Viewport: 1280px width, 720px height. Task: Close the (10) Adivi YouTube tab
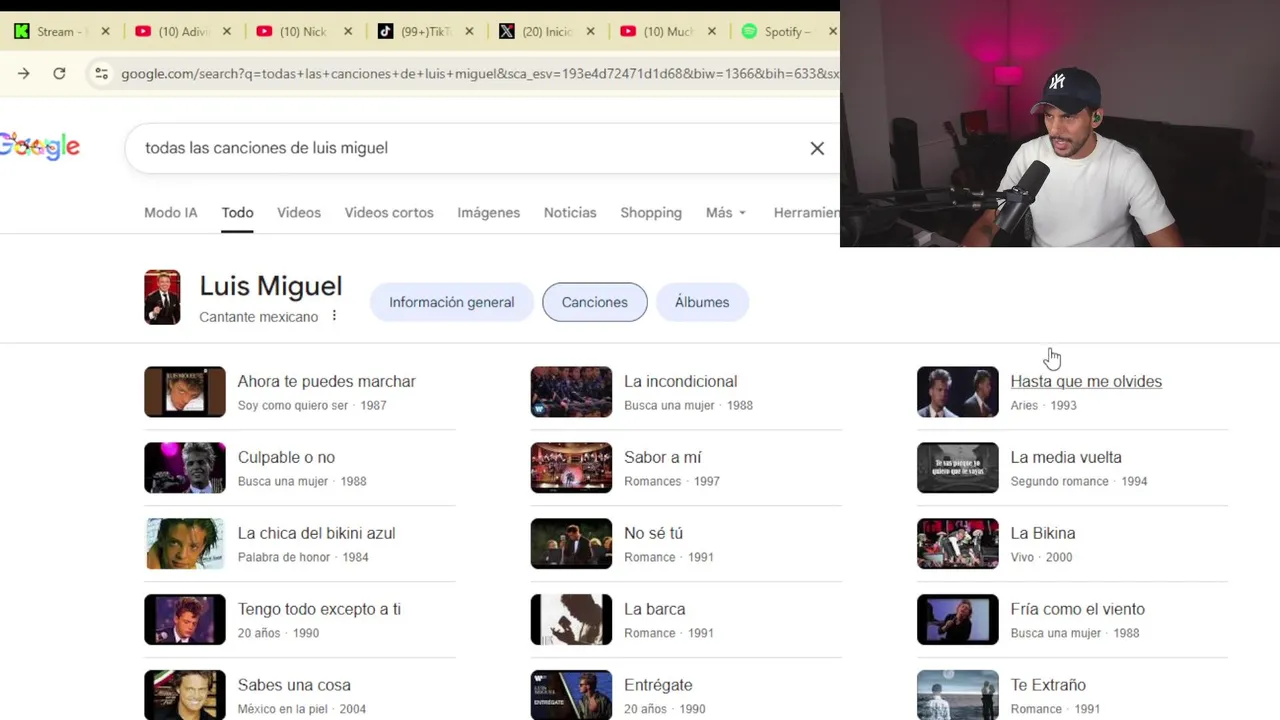tap(226, 31)
